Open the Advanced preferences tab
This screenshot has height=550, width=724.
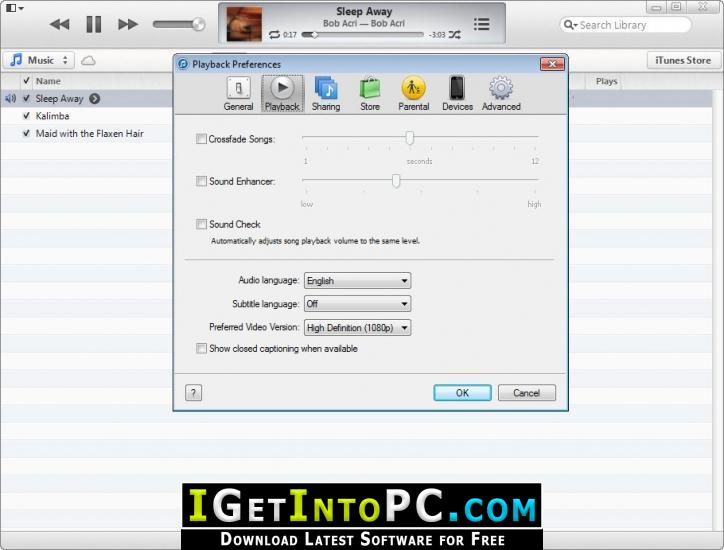pyautogui.click(x=501, y=94)
